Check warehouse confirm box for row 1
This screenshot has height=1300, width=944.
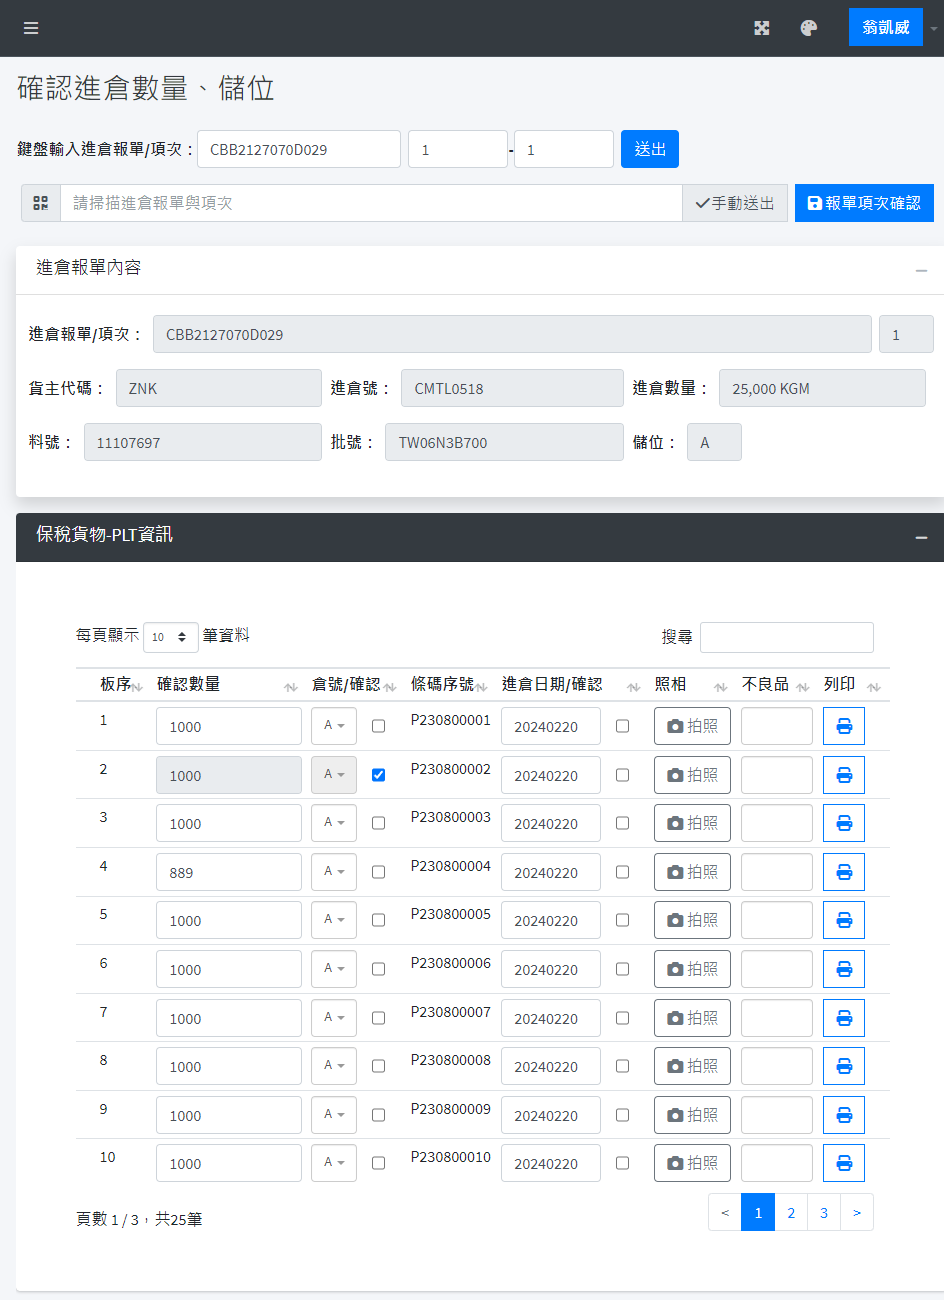tap(378, 726)
